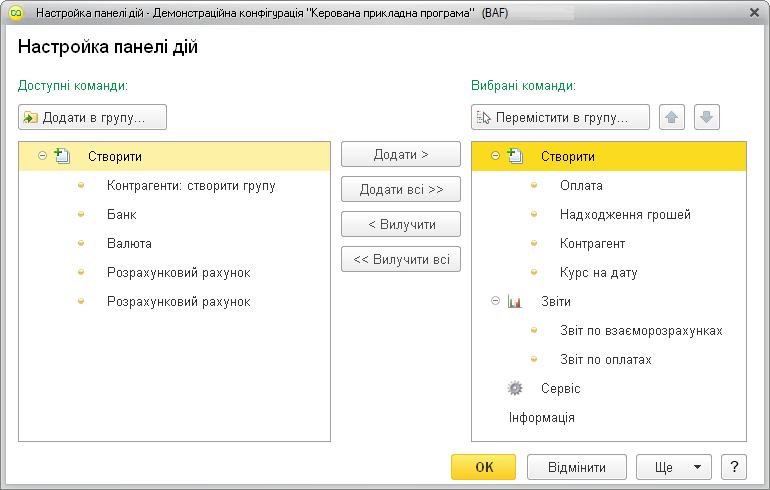Select Банк in available commands
The image size is (770, 490).
174,214
